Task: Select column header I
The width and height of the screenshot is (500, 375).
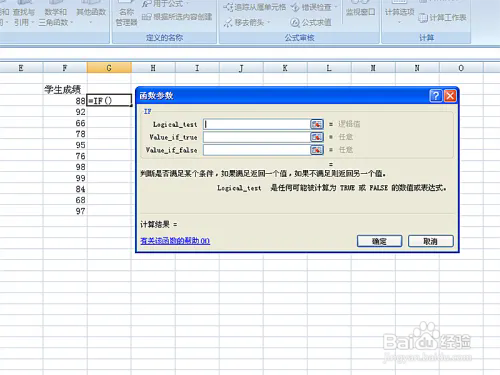Action: tap(197, 68)
